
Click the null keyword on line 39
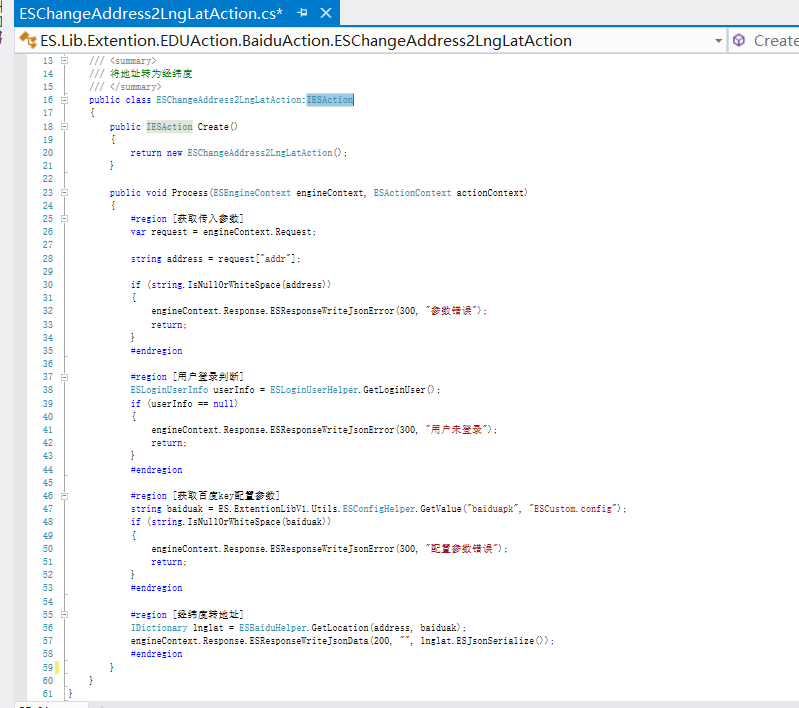click(223, 404)
